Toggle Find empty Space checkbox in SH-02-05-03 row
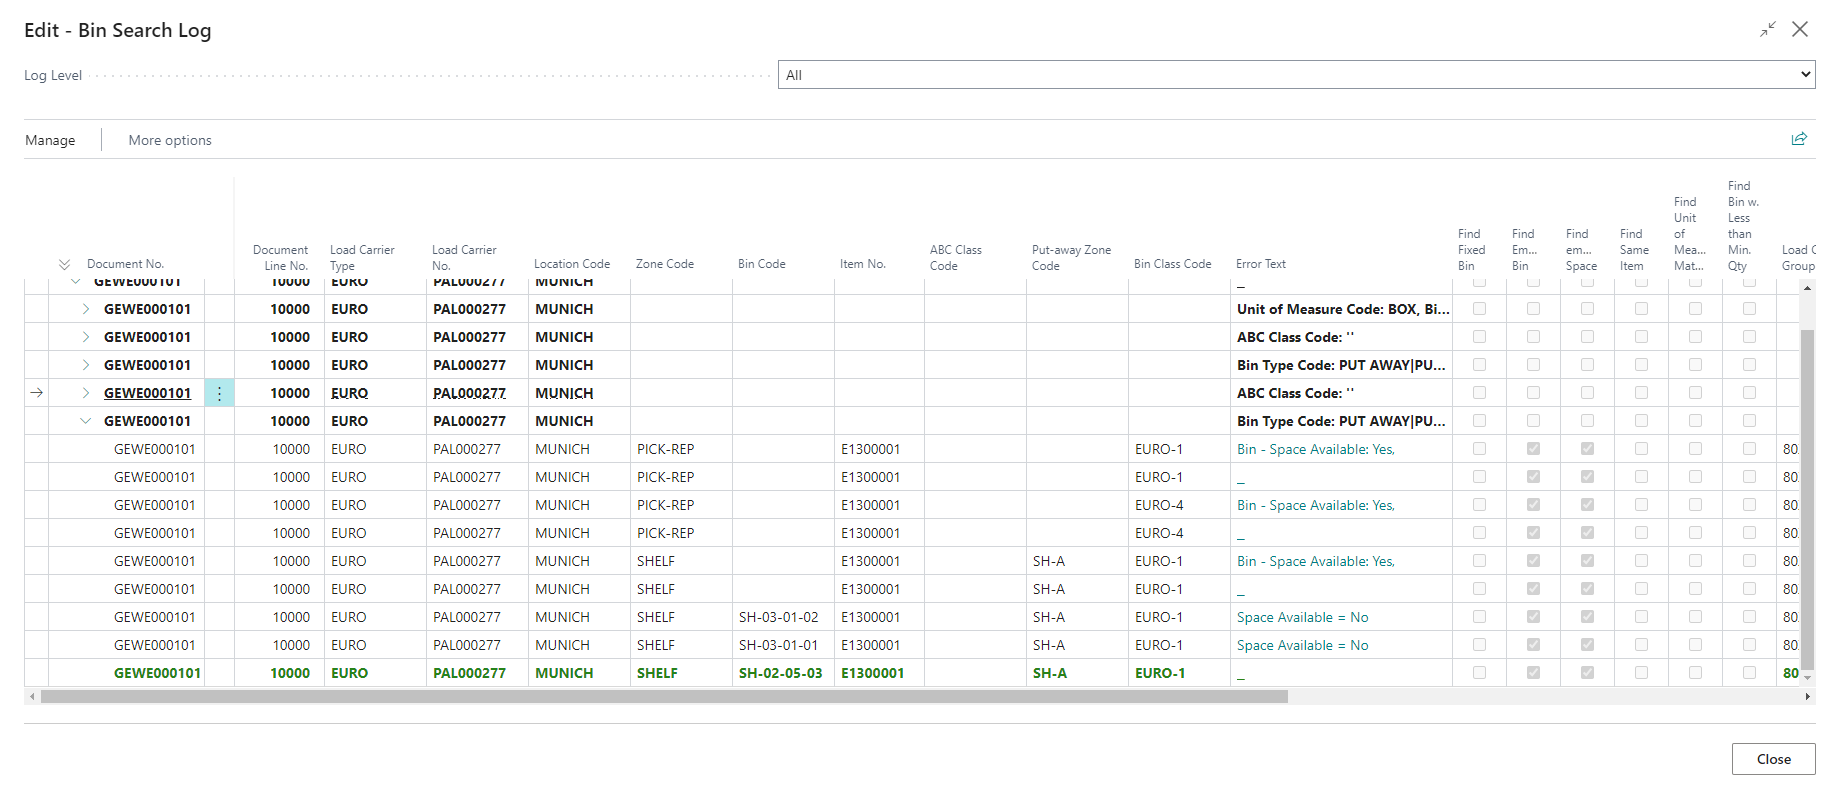This screenshot has height=797, width=1838. click(1587, 673)
